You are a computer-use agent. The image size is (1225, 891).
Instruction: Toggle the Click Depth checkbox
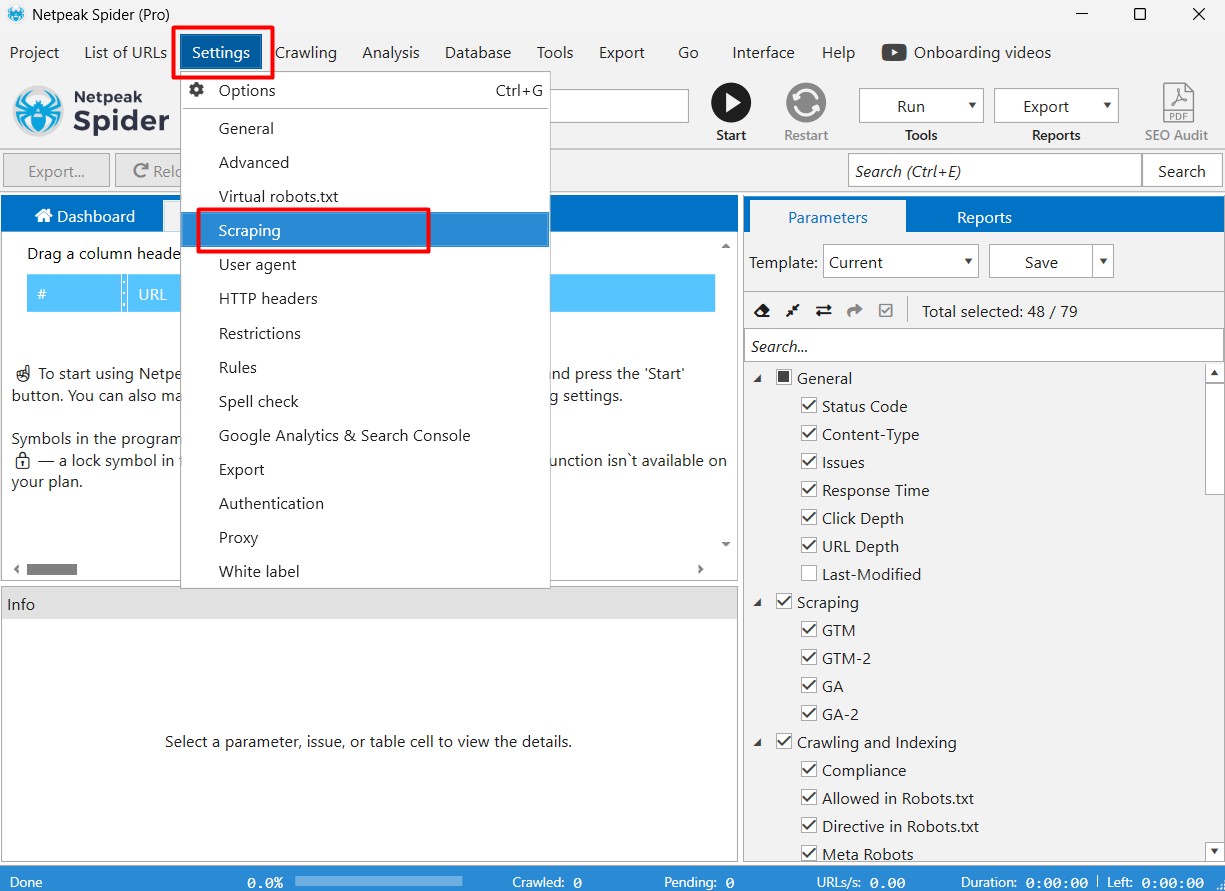pyautogui.click(x=809, y=518)
